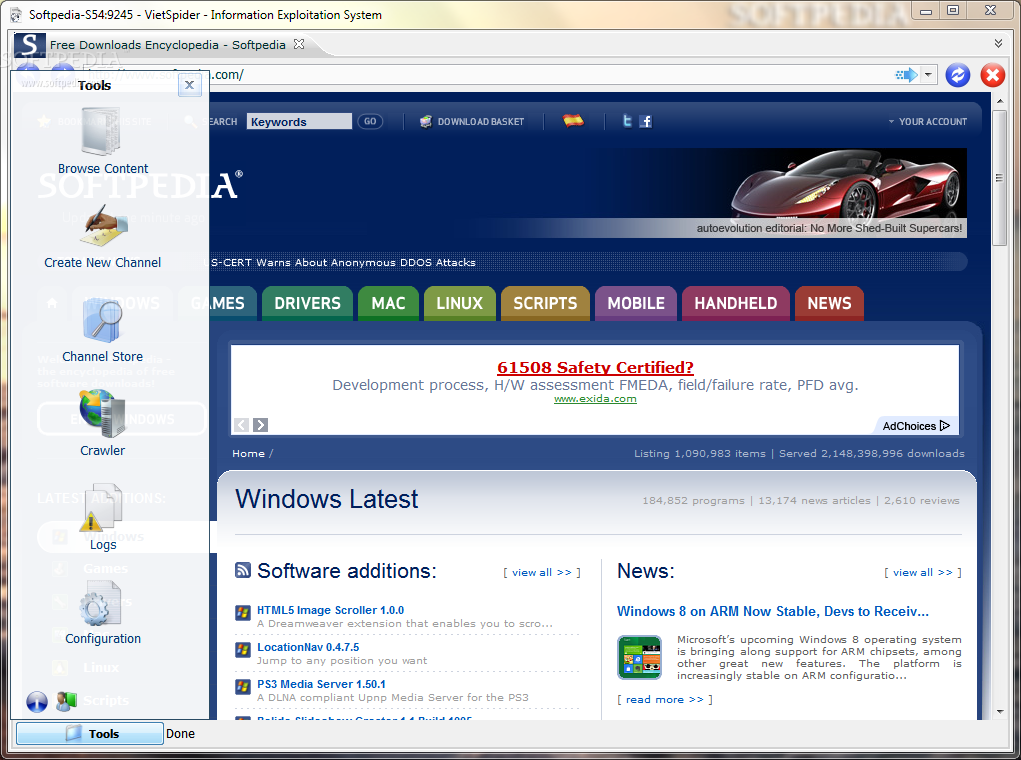
Task: Expand the tab list chevron
Action: coord(998,44)
